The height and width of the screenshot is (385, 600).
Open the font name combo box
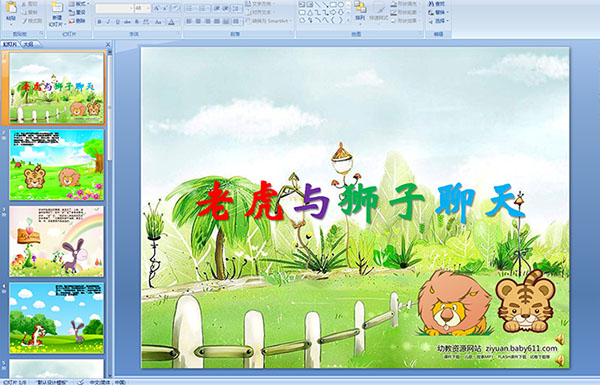pos(115,8)
